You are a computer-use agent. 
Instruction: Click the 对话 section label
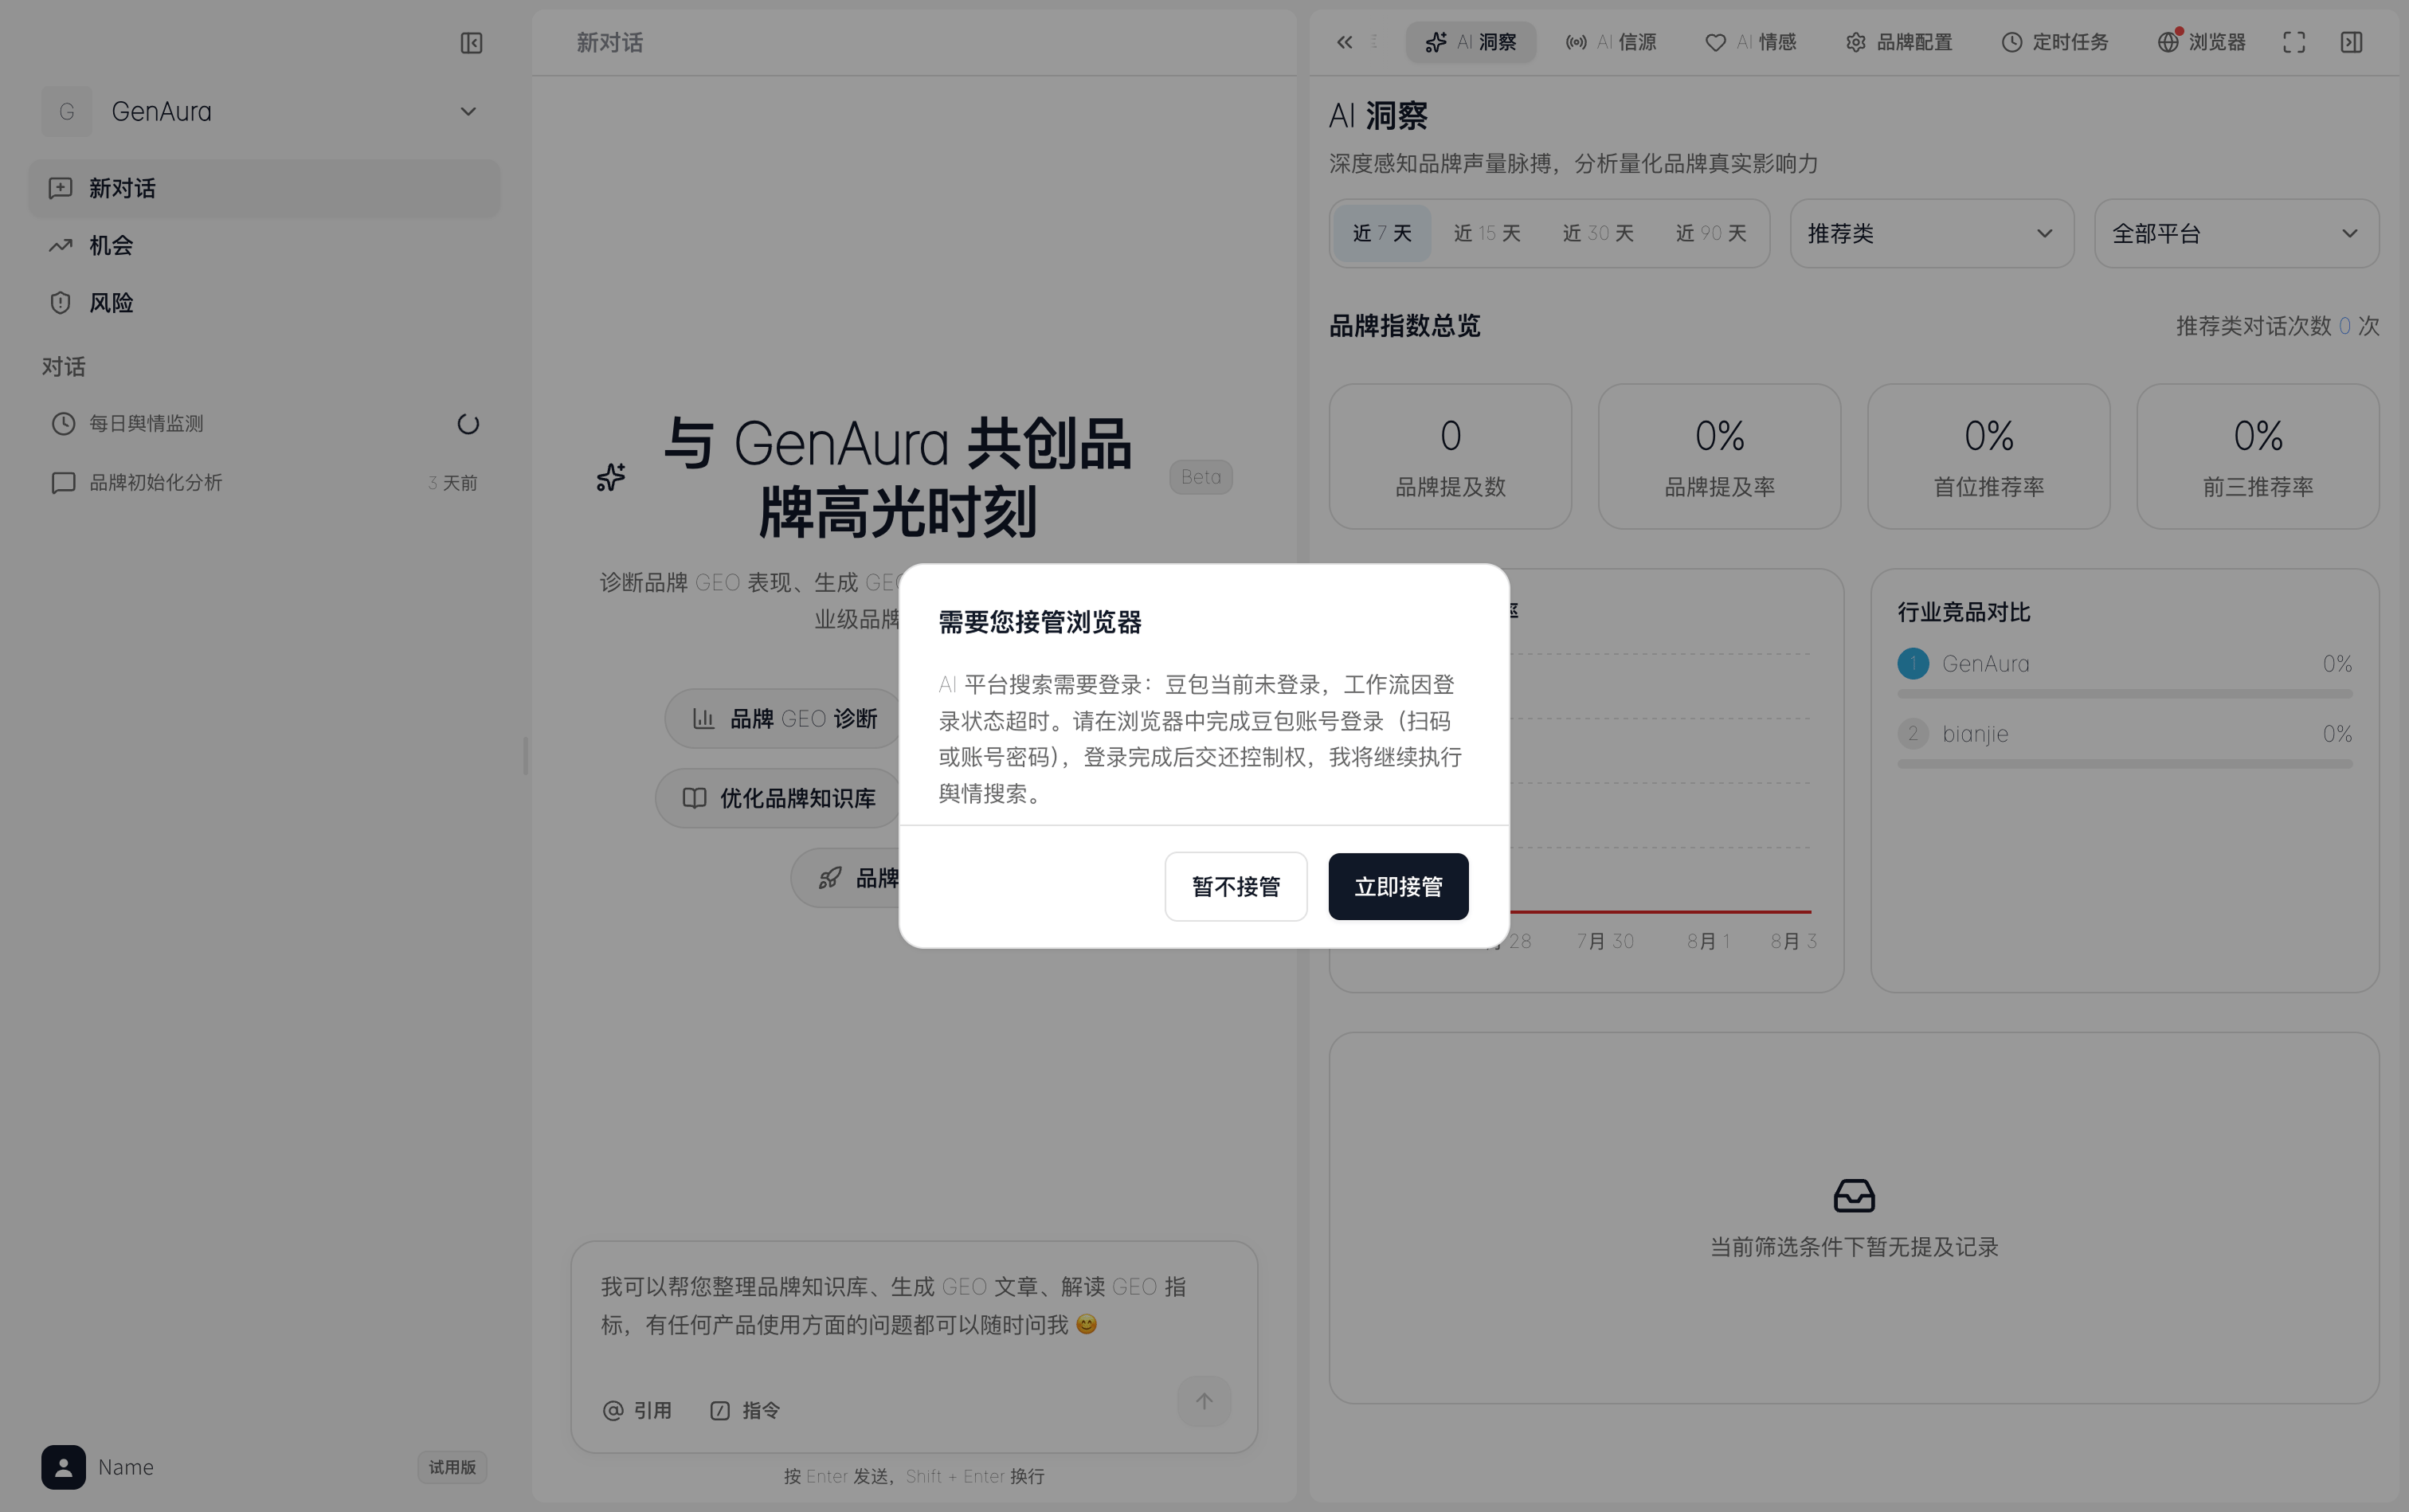[63, 367]
